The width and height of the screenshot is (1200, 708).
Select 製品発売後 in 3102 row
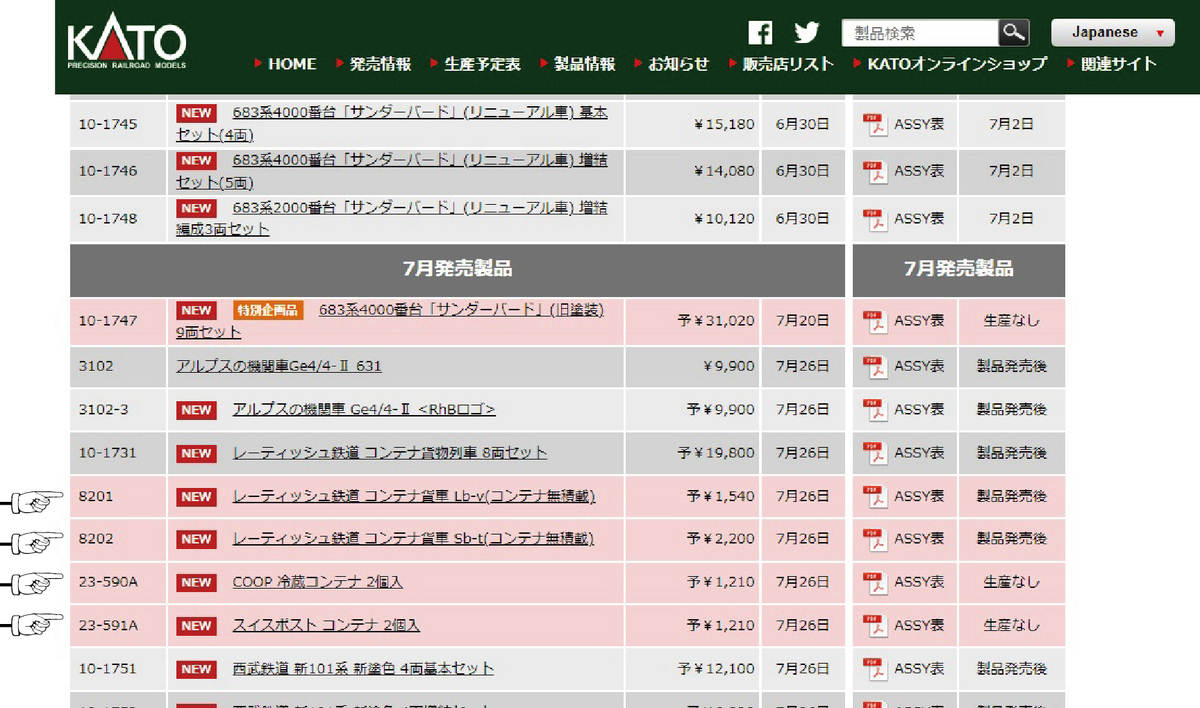tap(1011, 366)
